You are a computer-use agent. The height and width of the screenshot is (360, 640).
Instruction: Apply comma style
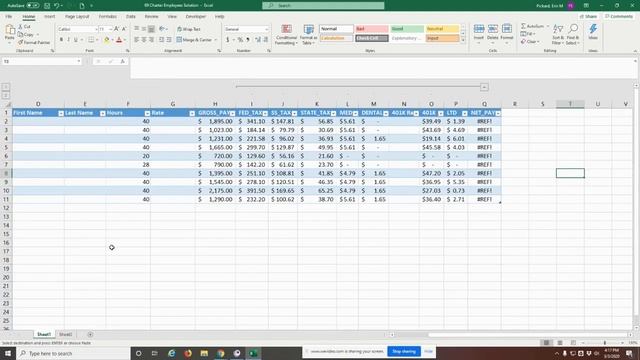coord(248,40)
